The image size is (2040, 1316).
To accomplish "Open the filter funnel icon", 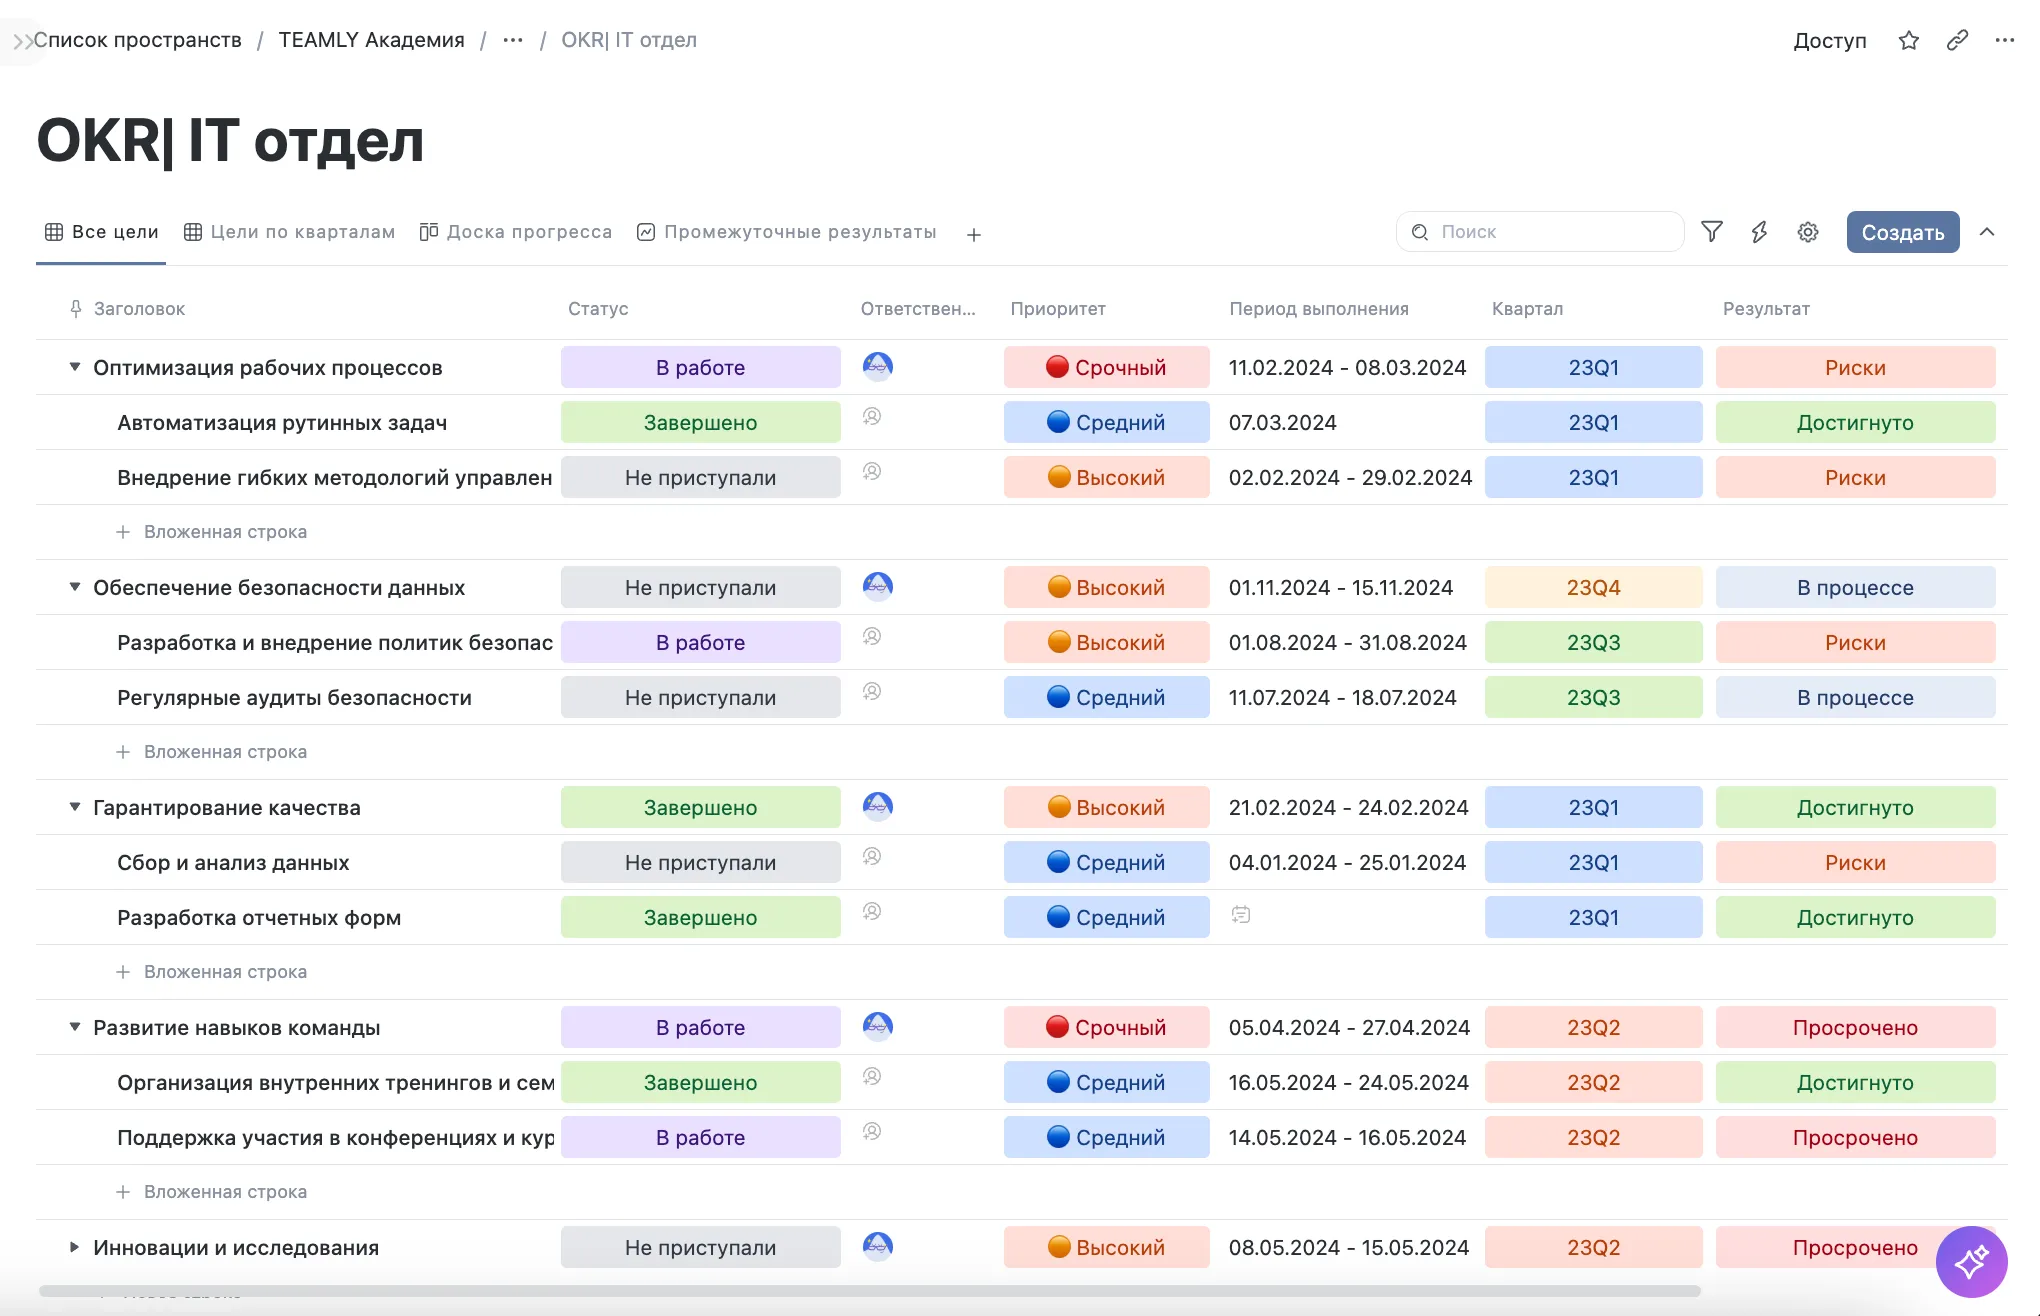I will click(1711, 232).
